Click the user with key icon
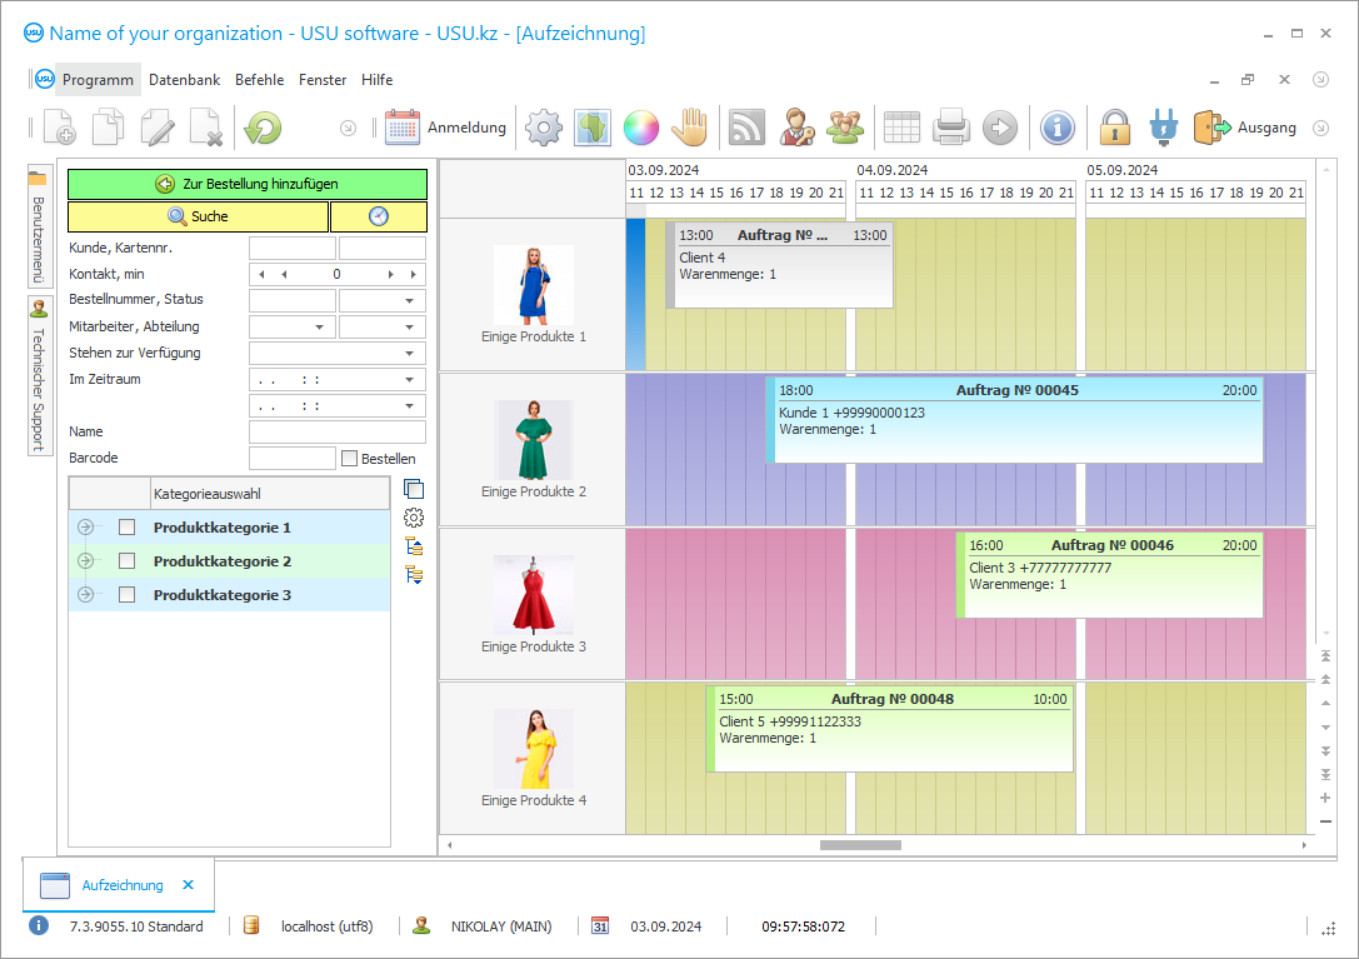The image size is (1359, 959). [796, 127]
